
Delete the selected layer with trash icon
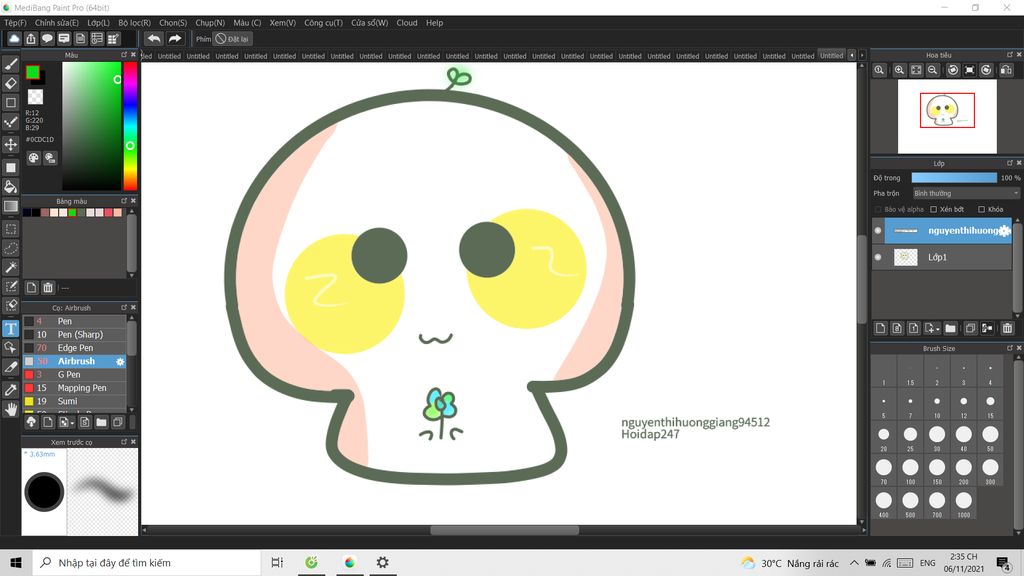(1007, 328)
